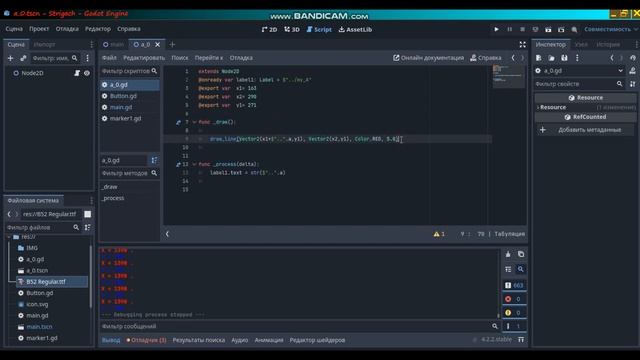Open the Отладчик bottom panel tab
Image resolution: width=640 pixels, height=360 pixels.
[x=147, y=340]
